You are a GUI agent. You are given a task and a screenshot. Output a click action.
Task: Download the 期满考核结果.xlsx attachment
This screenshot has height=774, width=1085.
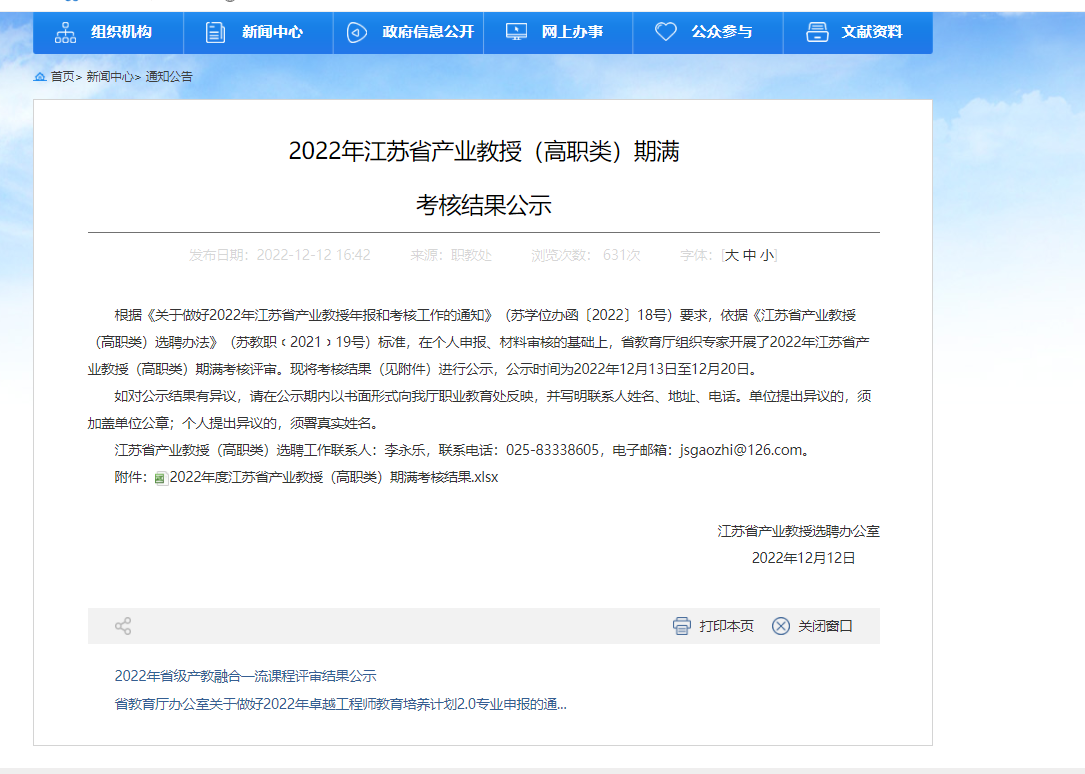[333, 477]
